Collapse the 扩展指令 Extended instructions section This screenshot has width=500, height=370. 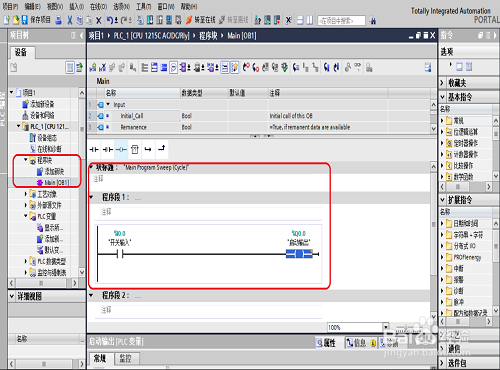(443, 200)
